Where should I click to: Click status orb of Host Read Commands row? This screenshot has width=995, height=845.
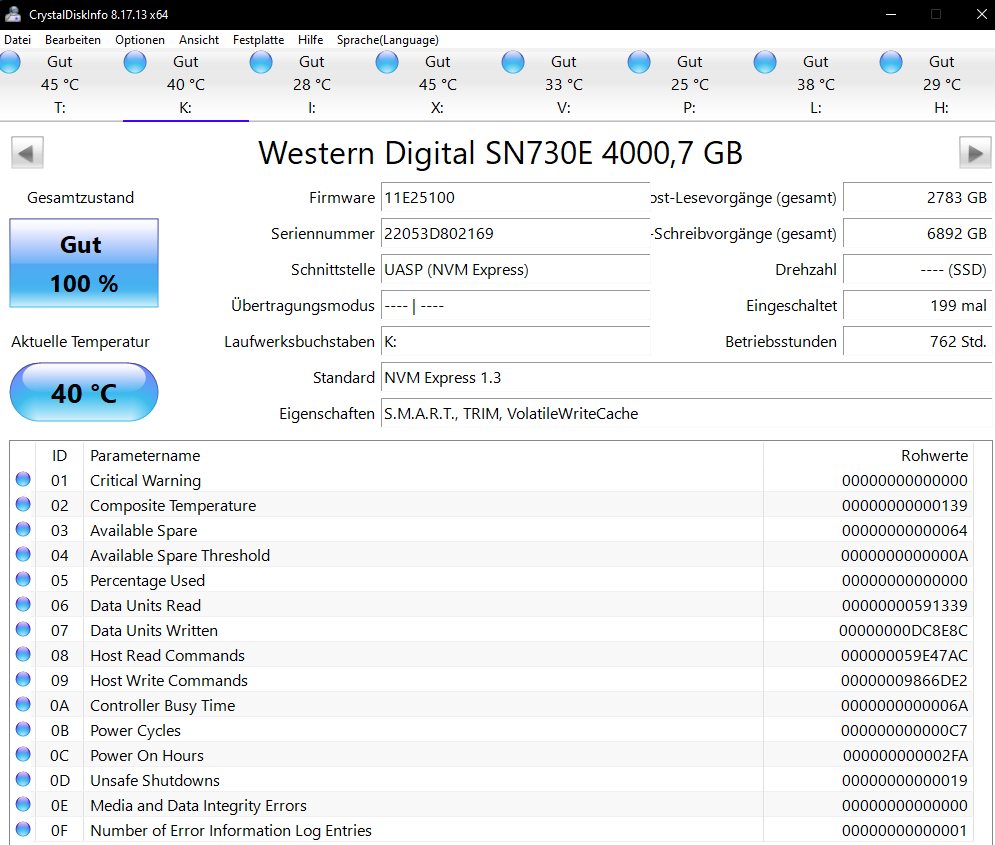pos(23,654)
